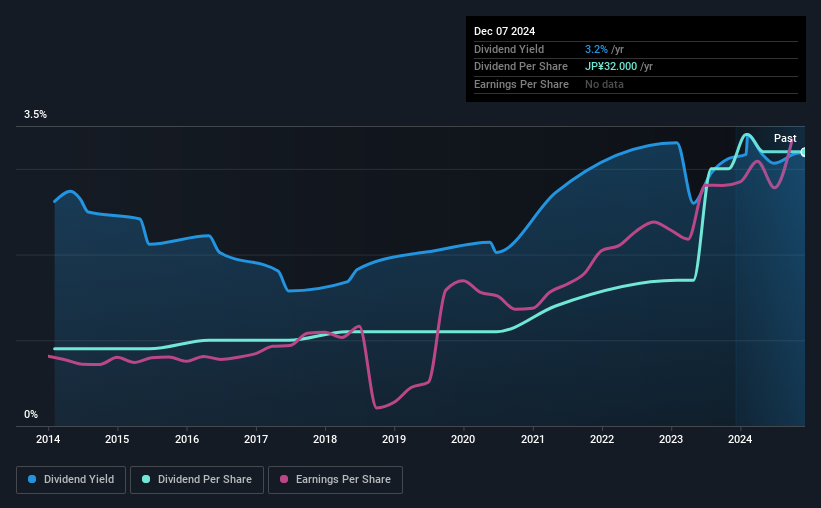Click the 2022 x-axis year label
Image resolution: width=821 pixels, height=508 pixels.
pyautogui.click(x=602, y=439)
